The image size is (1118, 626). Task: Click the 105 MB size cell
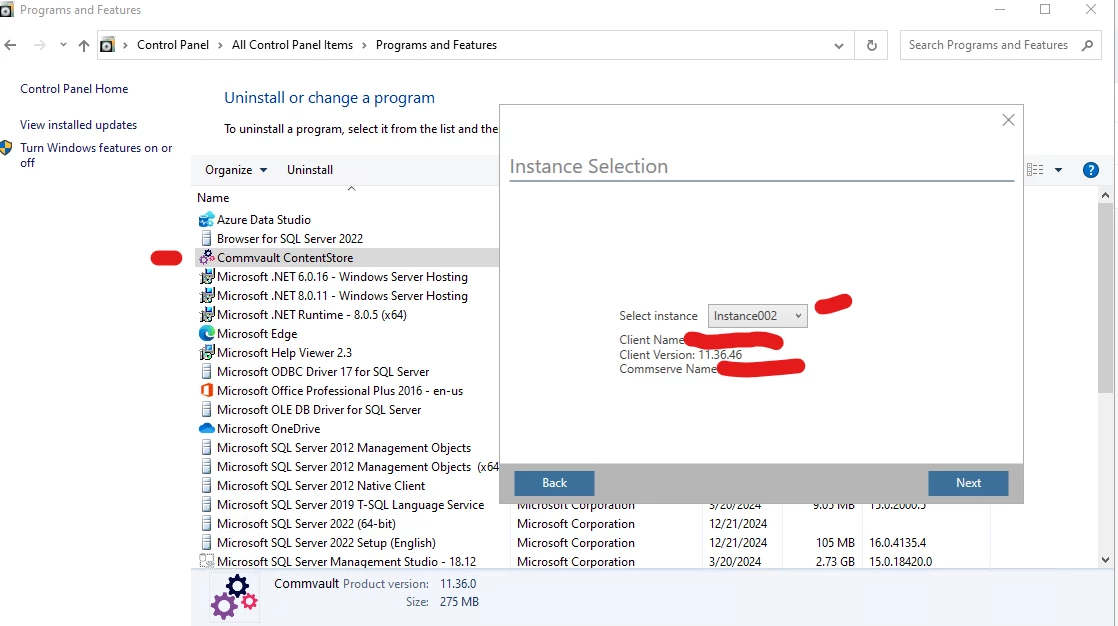point(835,543)
